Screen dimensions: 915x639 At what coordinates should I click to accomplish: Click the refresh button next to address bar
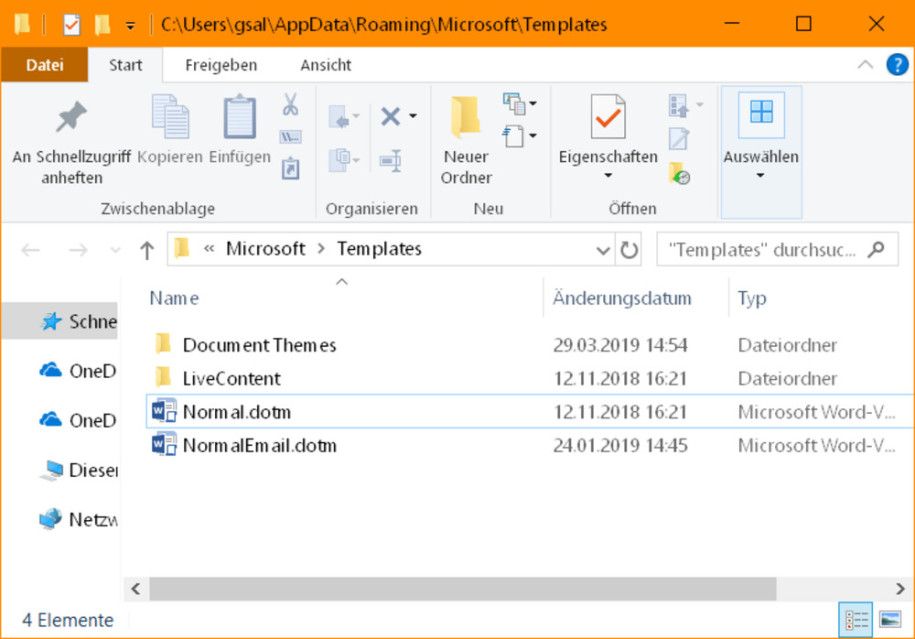pyautogui.click(x=628, y=250)
